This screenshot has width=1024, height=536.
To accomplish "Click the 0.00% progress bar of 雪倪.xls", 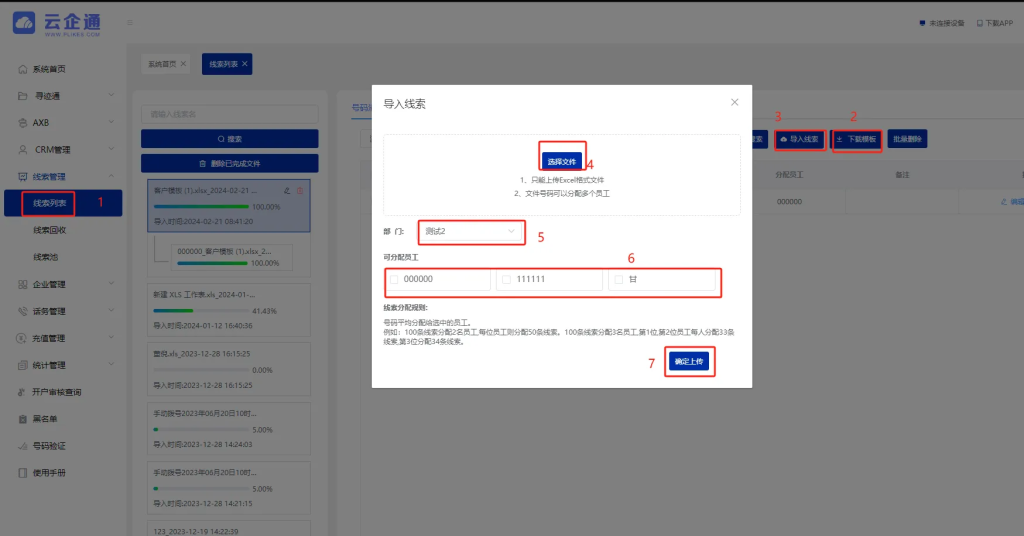I will pyautogui.click(x=201, y=370).
